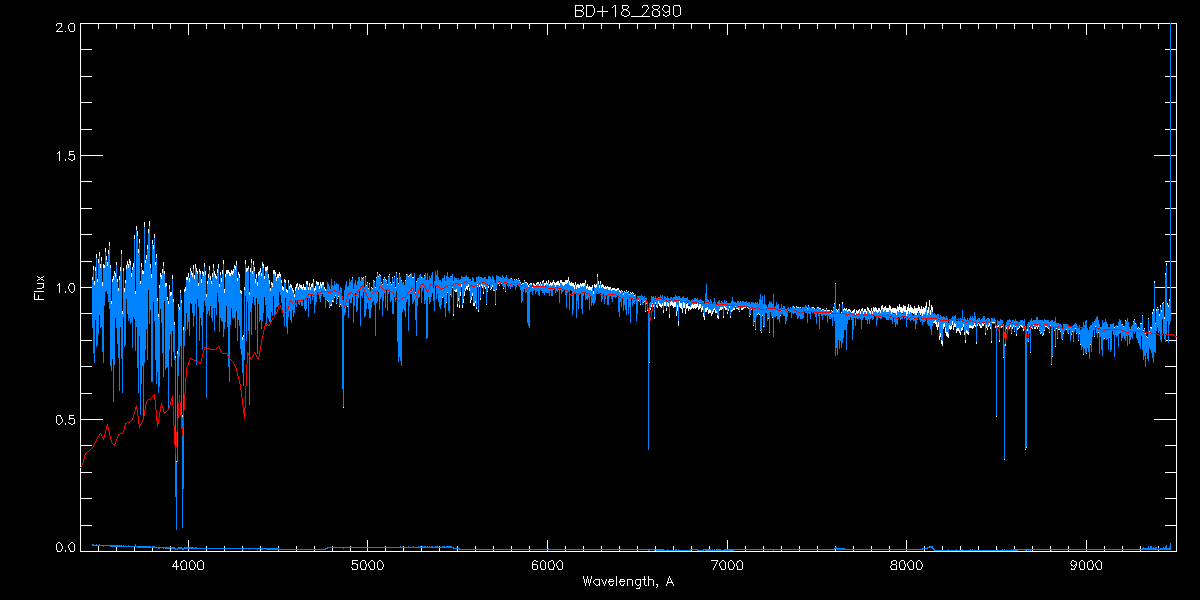1200x600 pixels.
Task: Click the Flux y-axis label
Action: coord(39,288)
